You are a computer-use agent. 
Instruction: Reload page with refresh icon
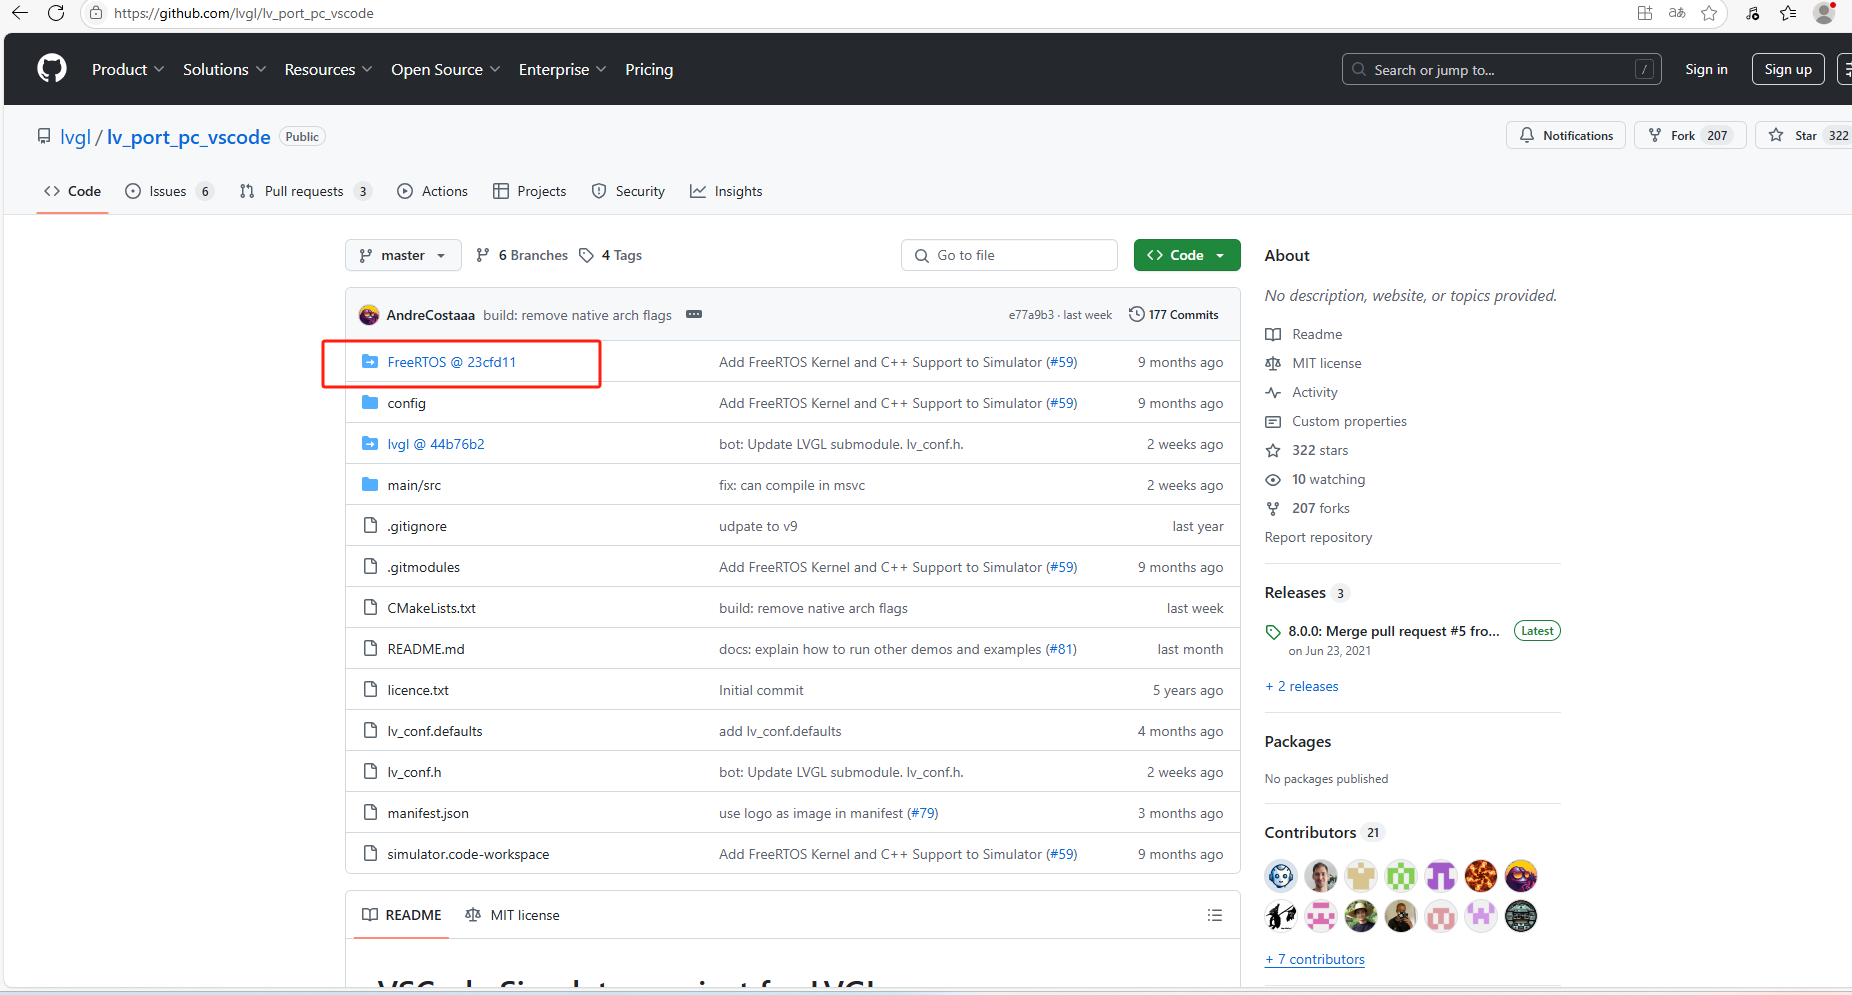[x=56, y=13]
